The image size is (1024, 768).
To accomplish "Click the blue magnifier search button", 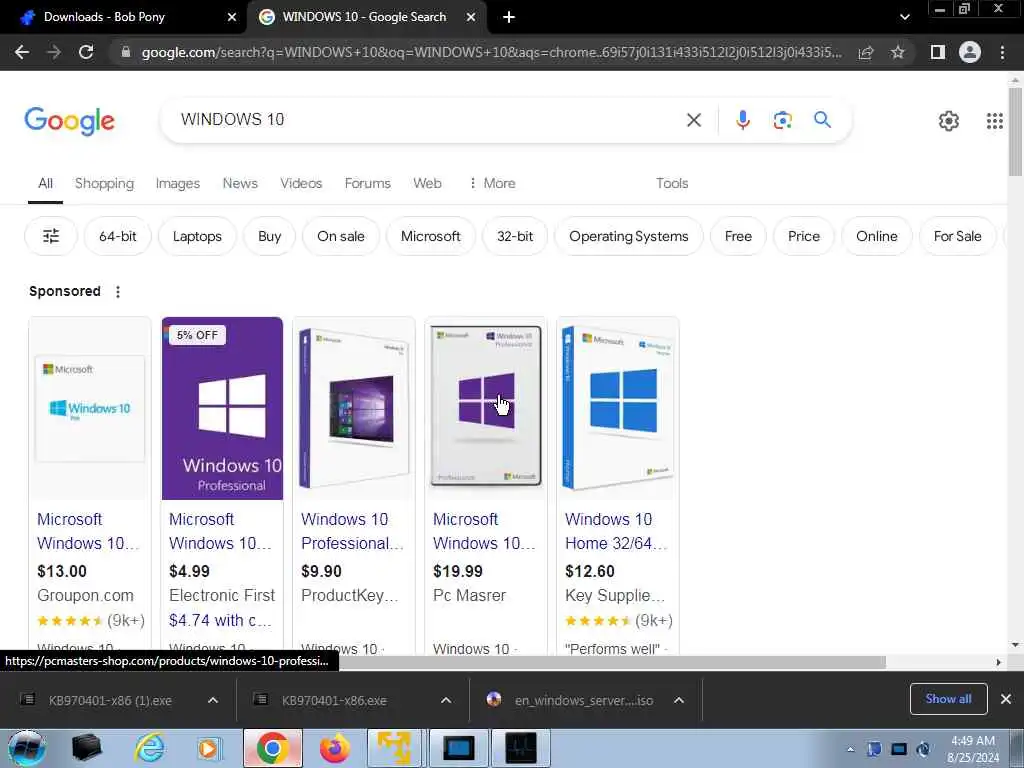I will [x=822, y=120].
